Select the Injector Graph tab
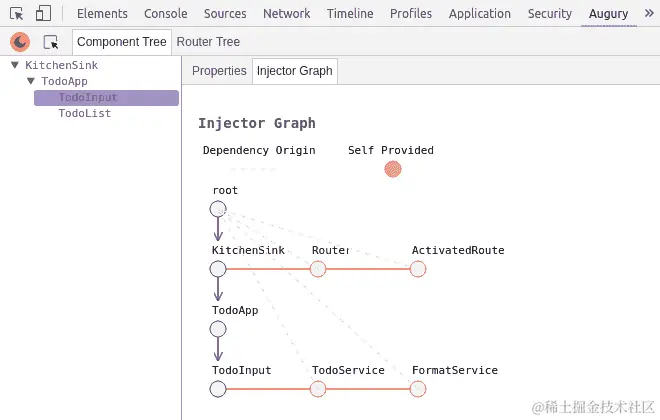This screenshot has height=420, width=660. pyautogui.click(x=295, y=71)
